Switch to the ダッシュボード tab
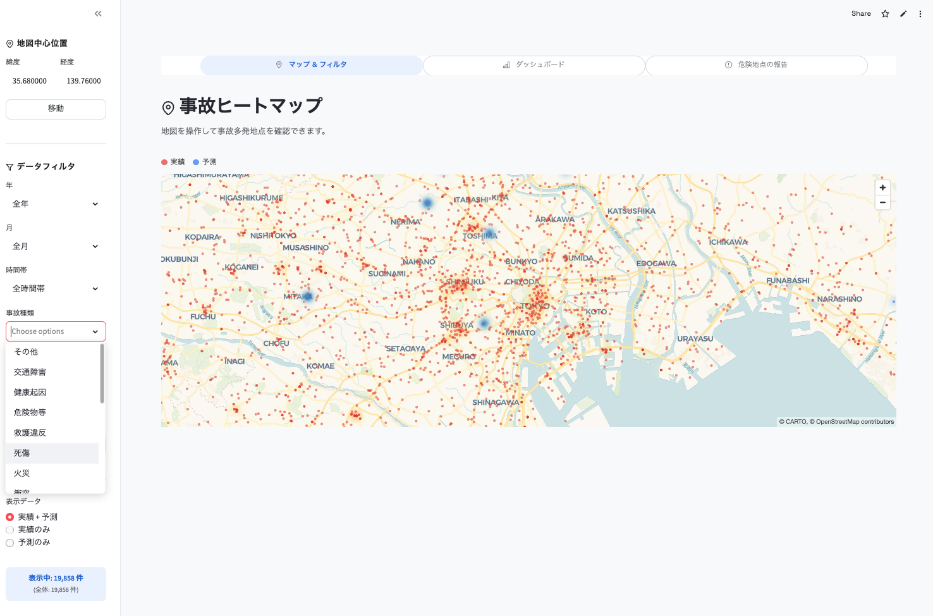The image size is (933, 616). tap(534, 65)
